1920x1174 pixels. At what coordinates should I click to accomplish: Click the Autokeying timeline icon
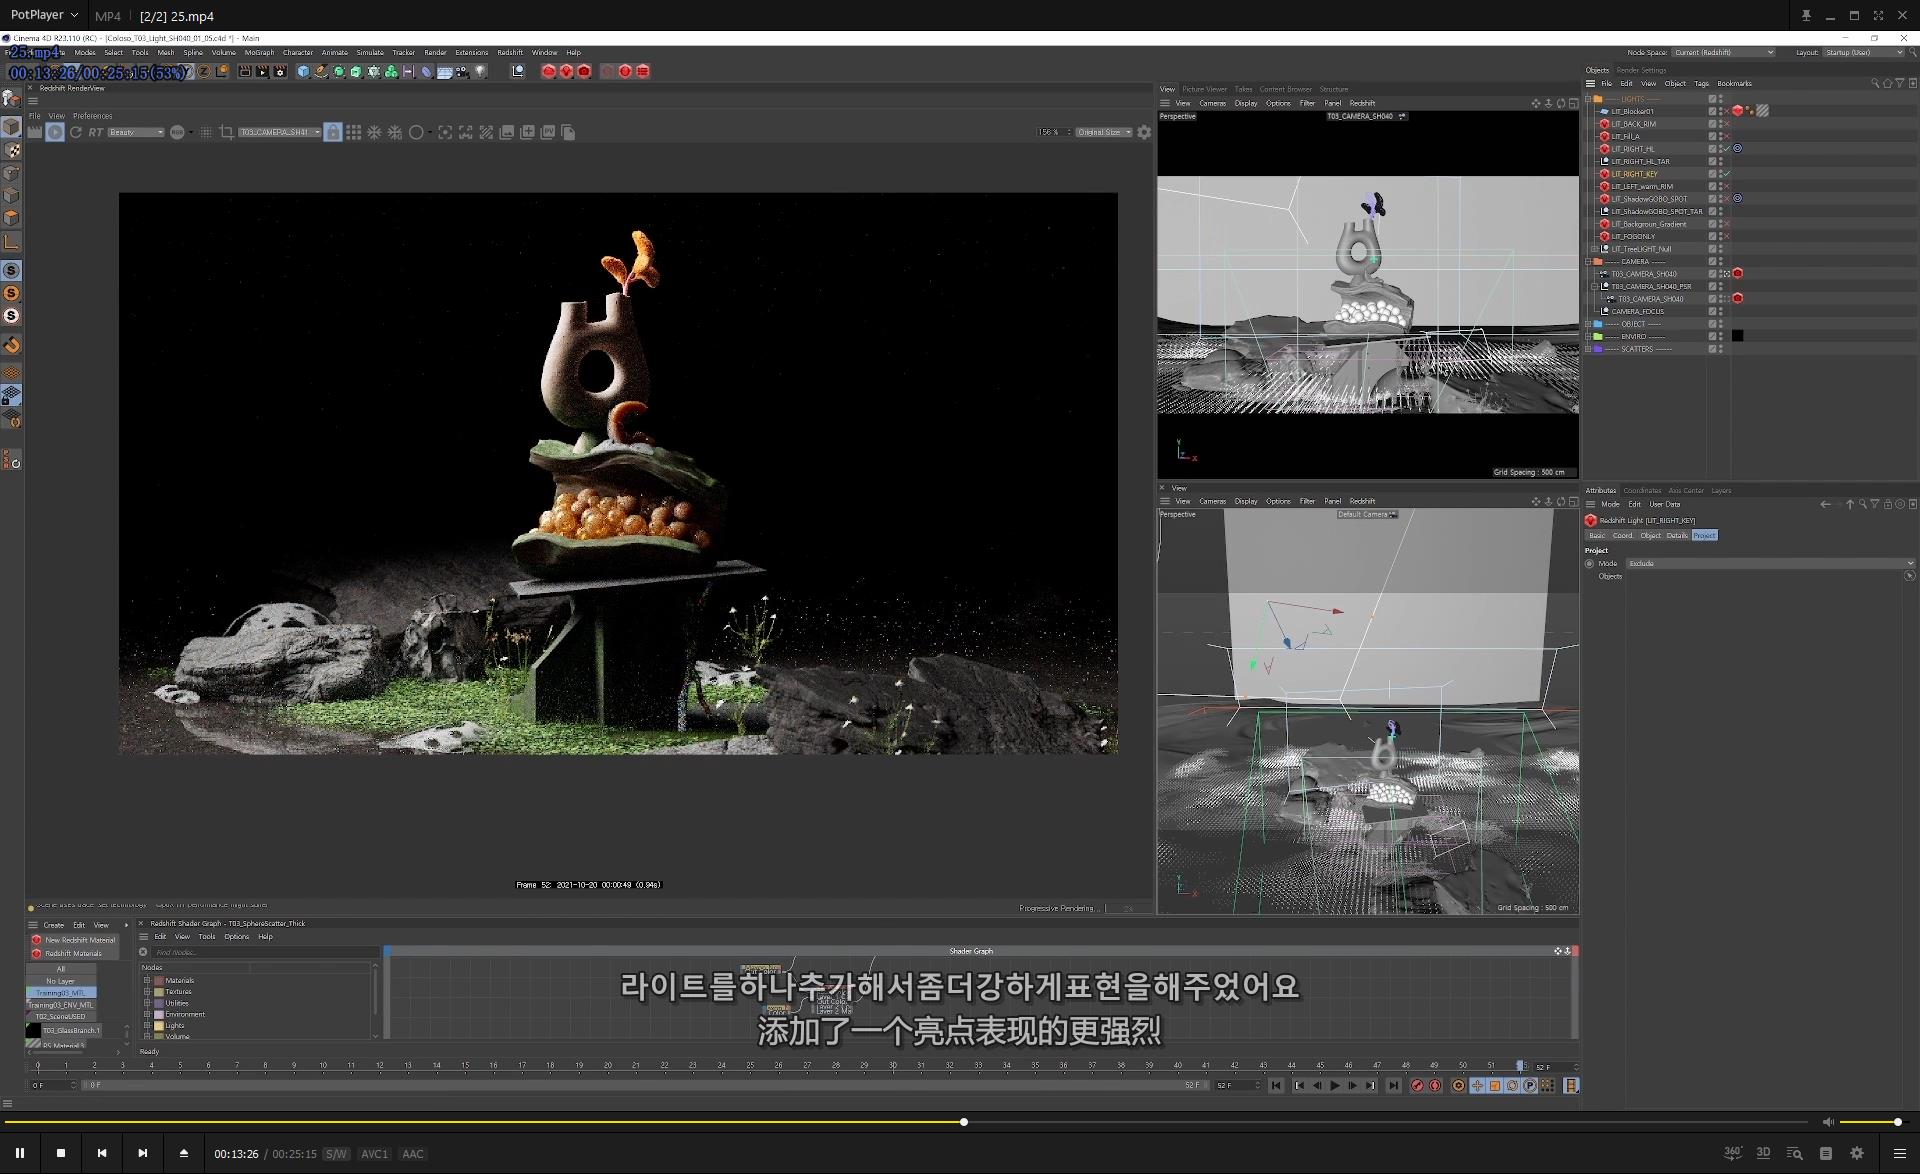[x=1435, y=1086]
